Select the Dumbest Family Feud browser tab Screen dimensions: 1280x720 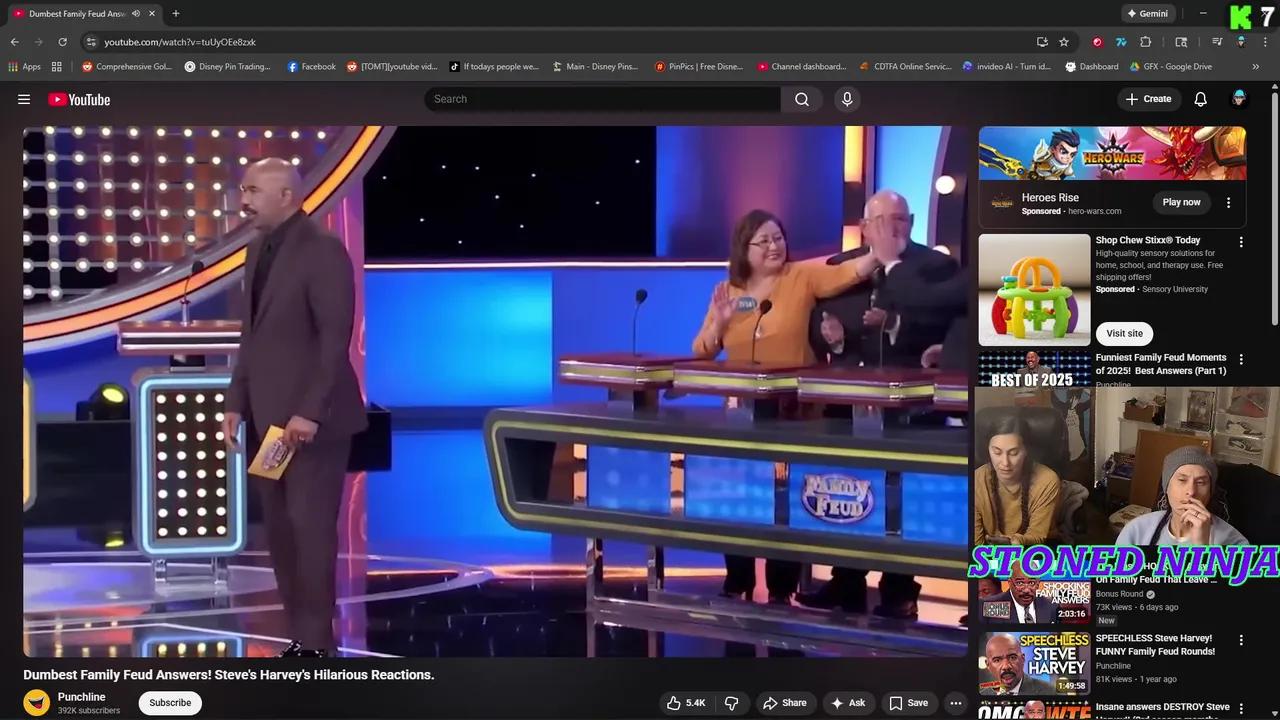[85, 13]
